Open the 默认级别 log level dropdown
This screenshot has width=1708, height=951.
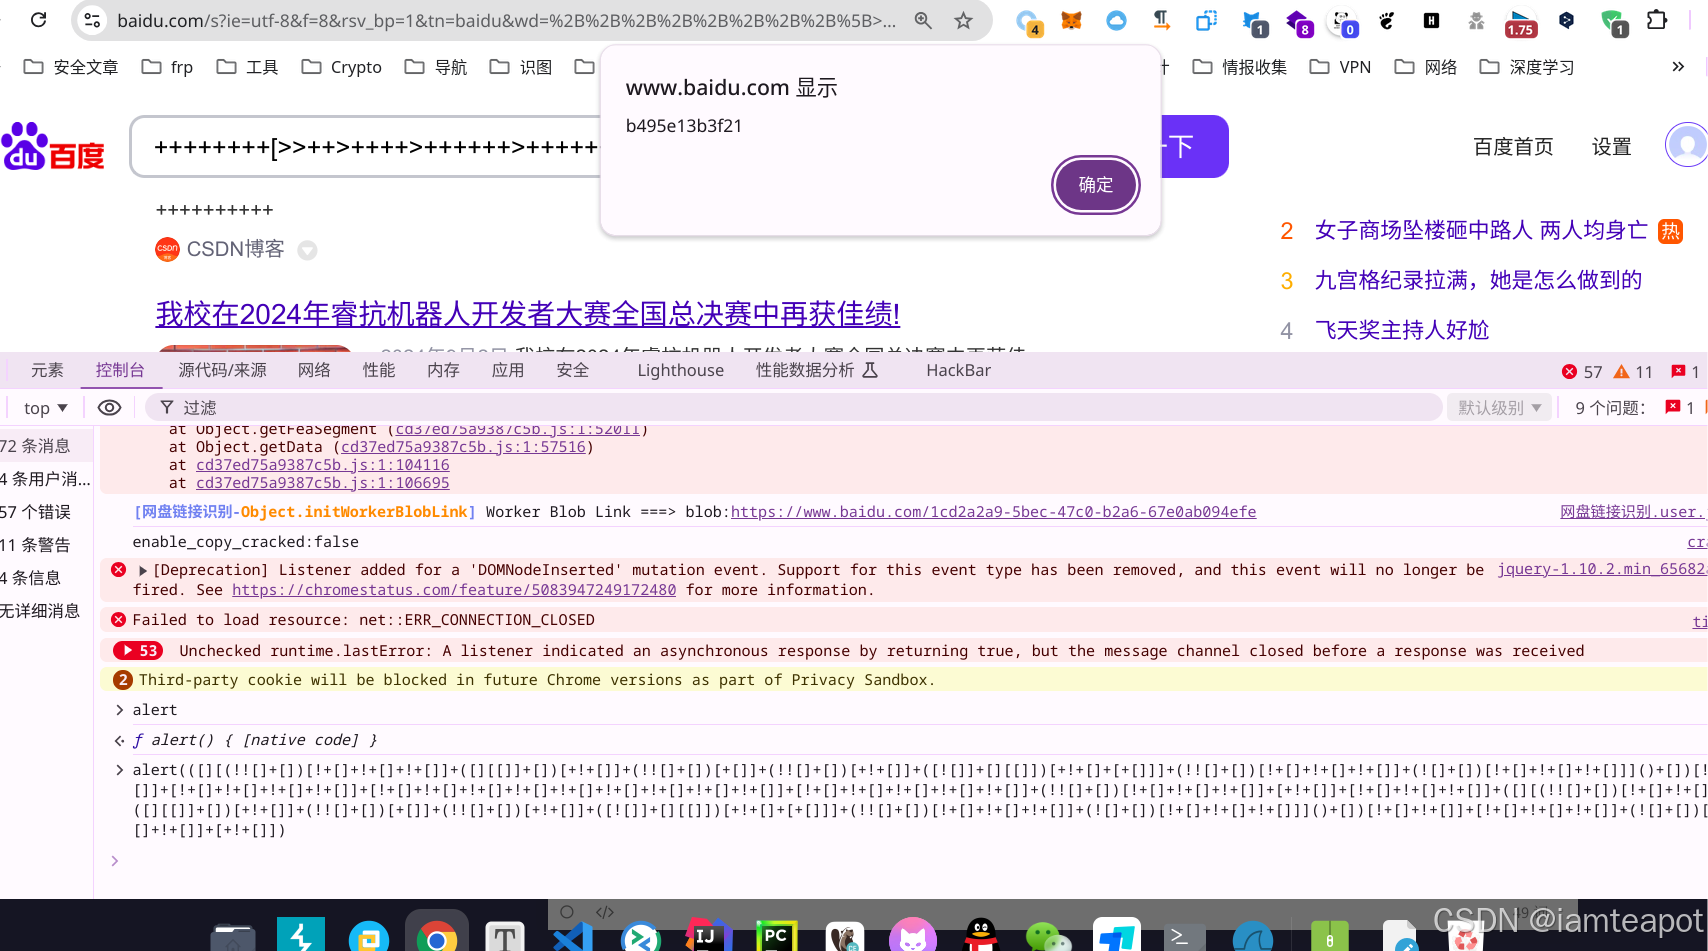click(1500, 408)
